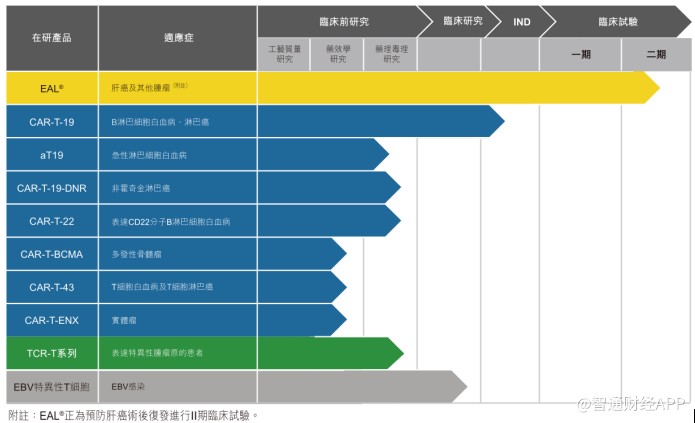
Task: Select the CAR-T-BCMA row label
Action: click(x=52, y=254)
